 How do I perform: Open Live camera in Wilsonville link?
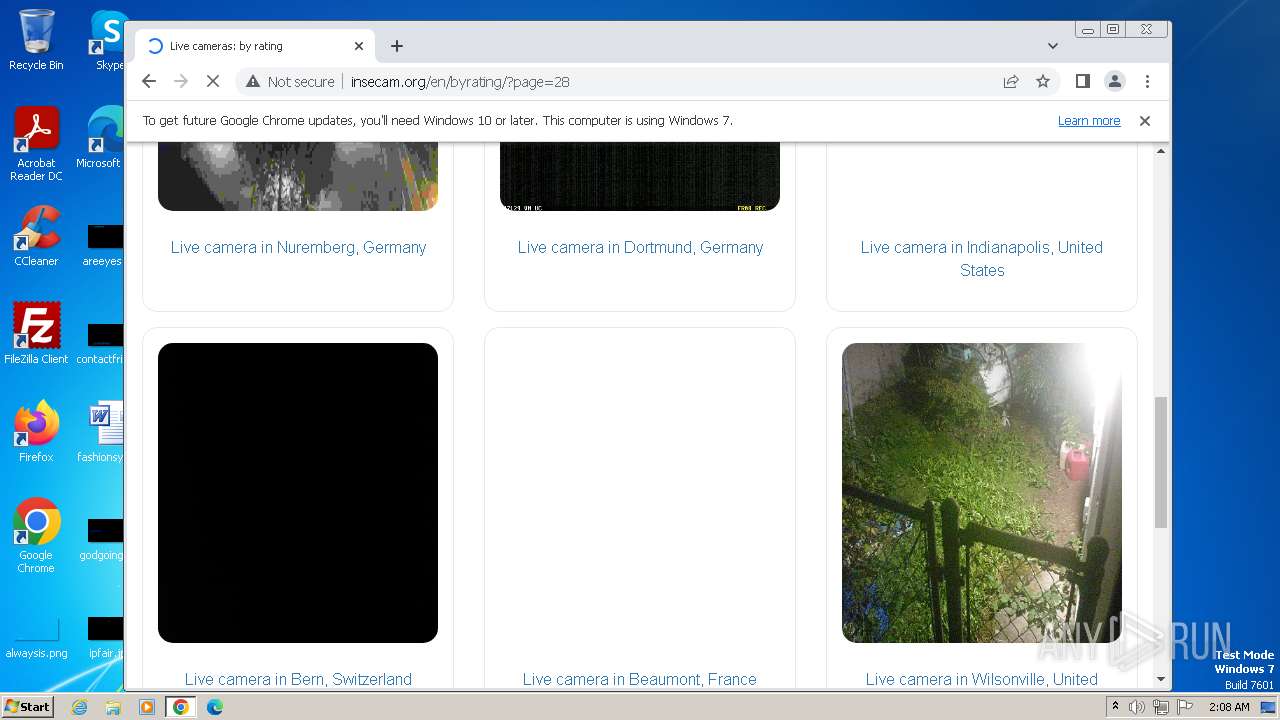982,679
